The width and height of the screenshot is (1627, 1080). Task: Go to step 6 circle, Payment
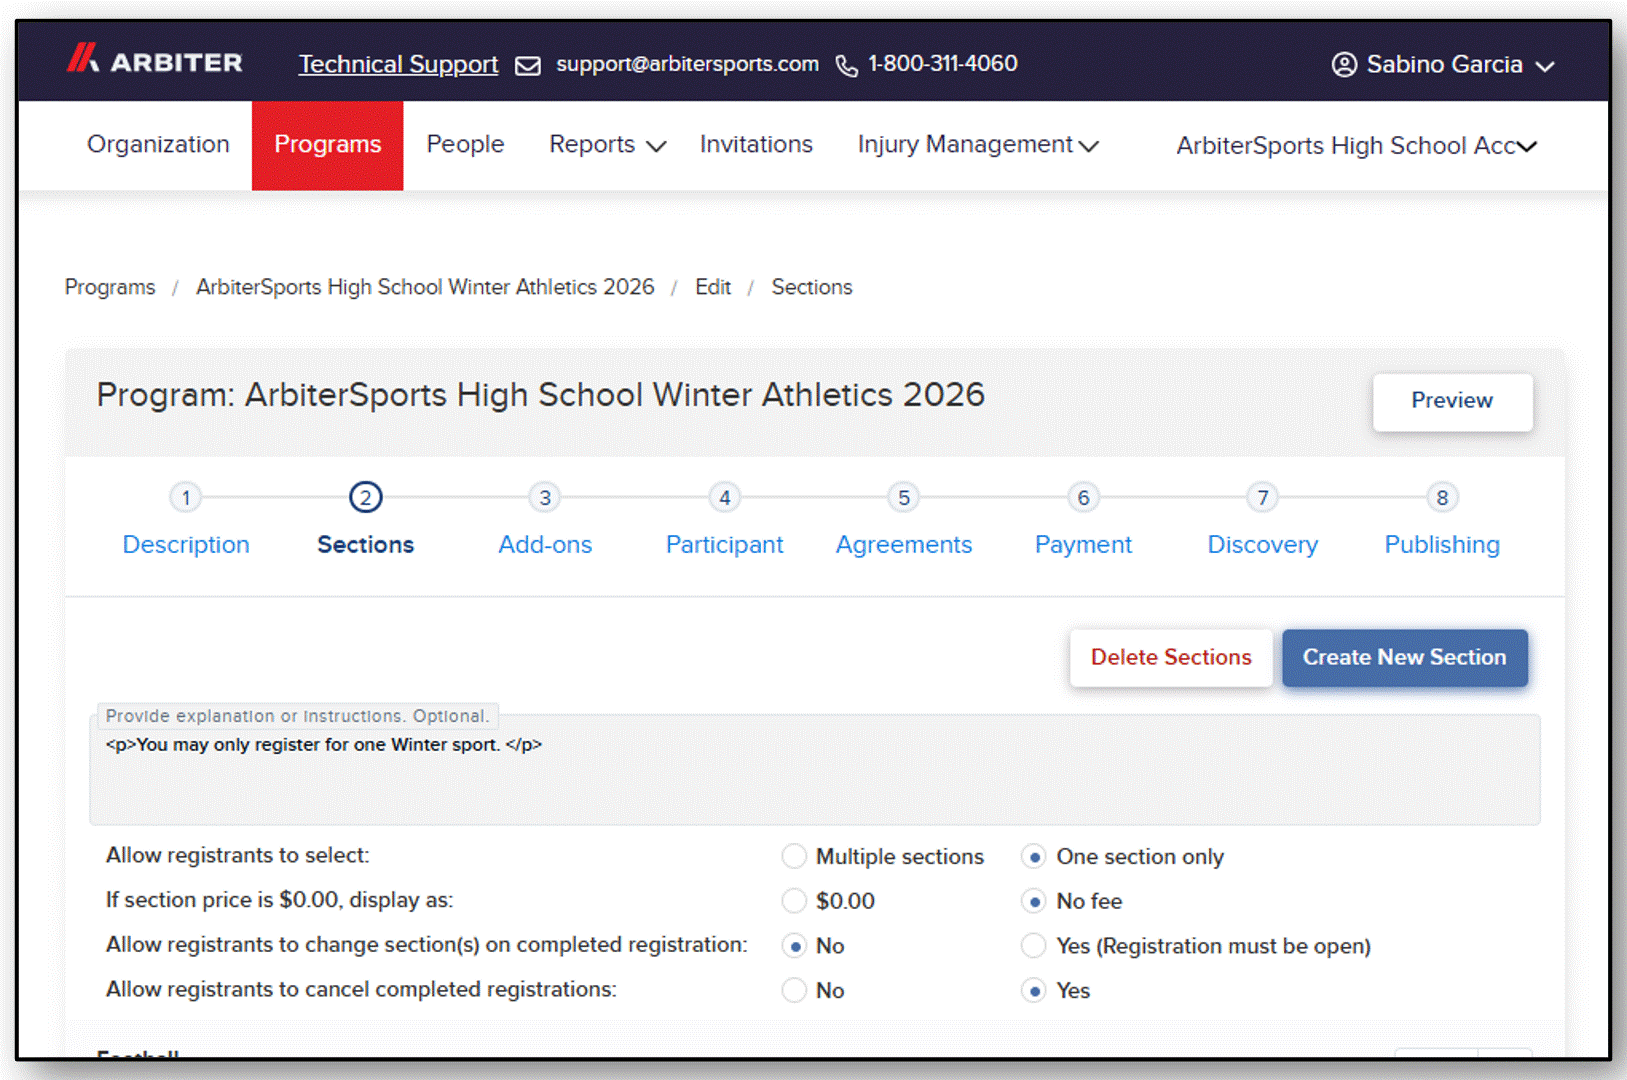(x=1083, y=497)
